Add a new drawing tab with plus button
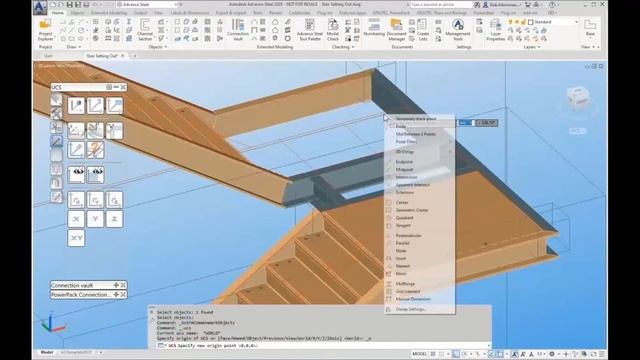Screen dimensions: 640x360 (x=134, y=56)
